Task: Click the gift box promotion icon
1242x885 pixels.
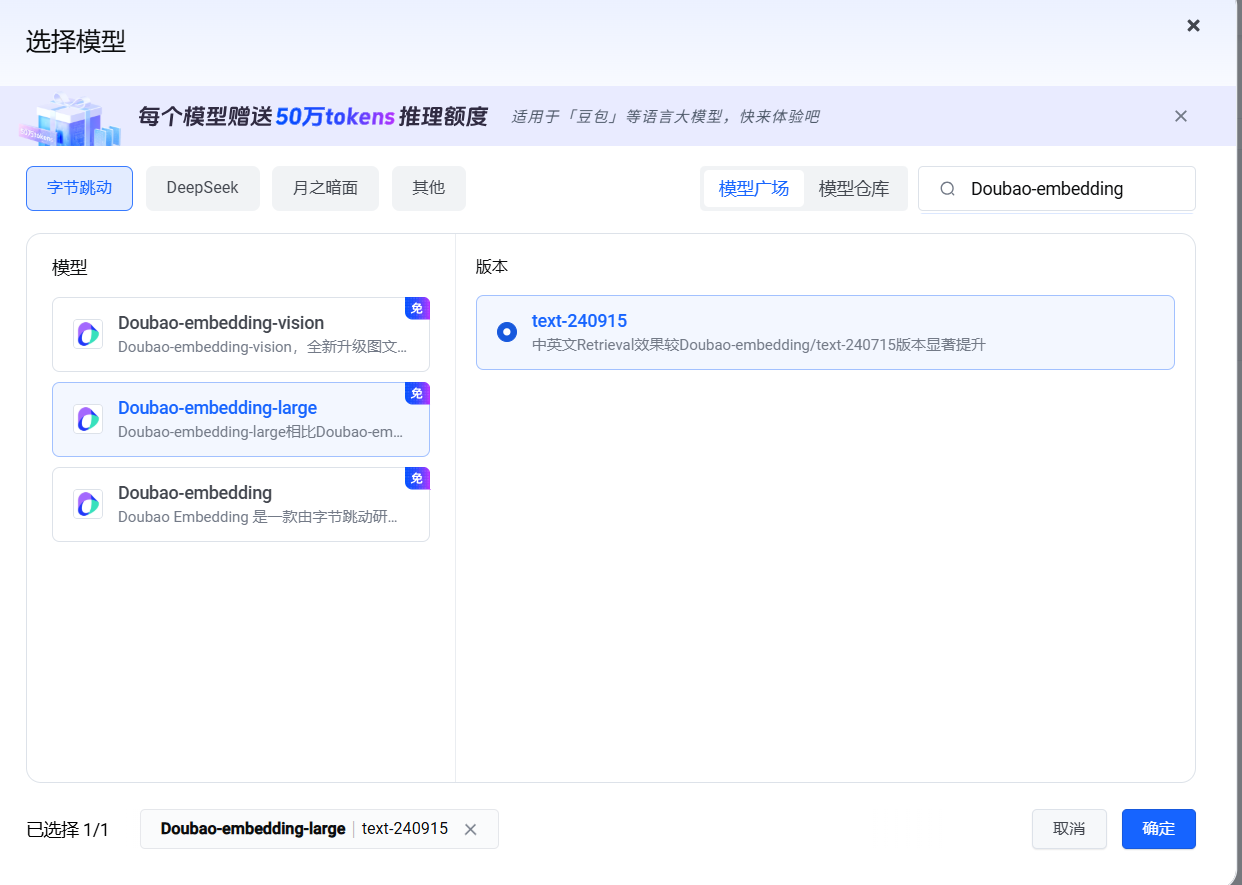Action: pyautogui.click(x=70, y=119)
